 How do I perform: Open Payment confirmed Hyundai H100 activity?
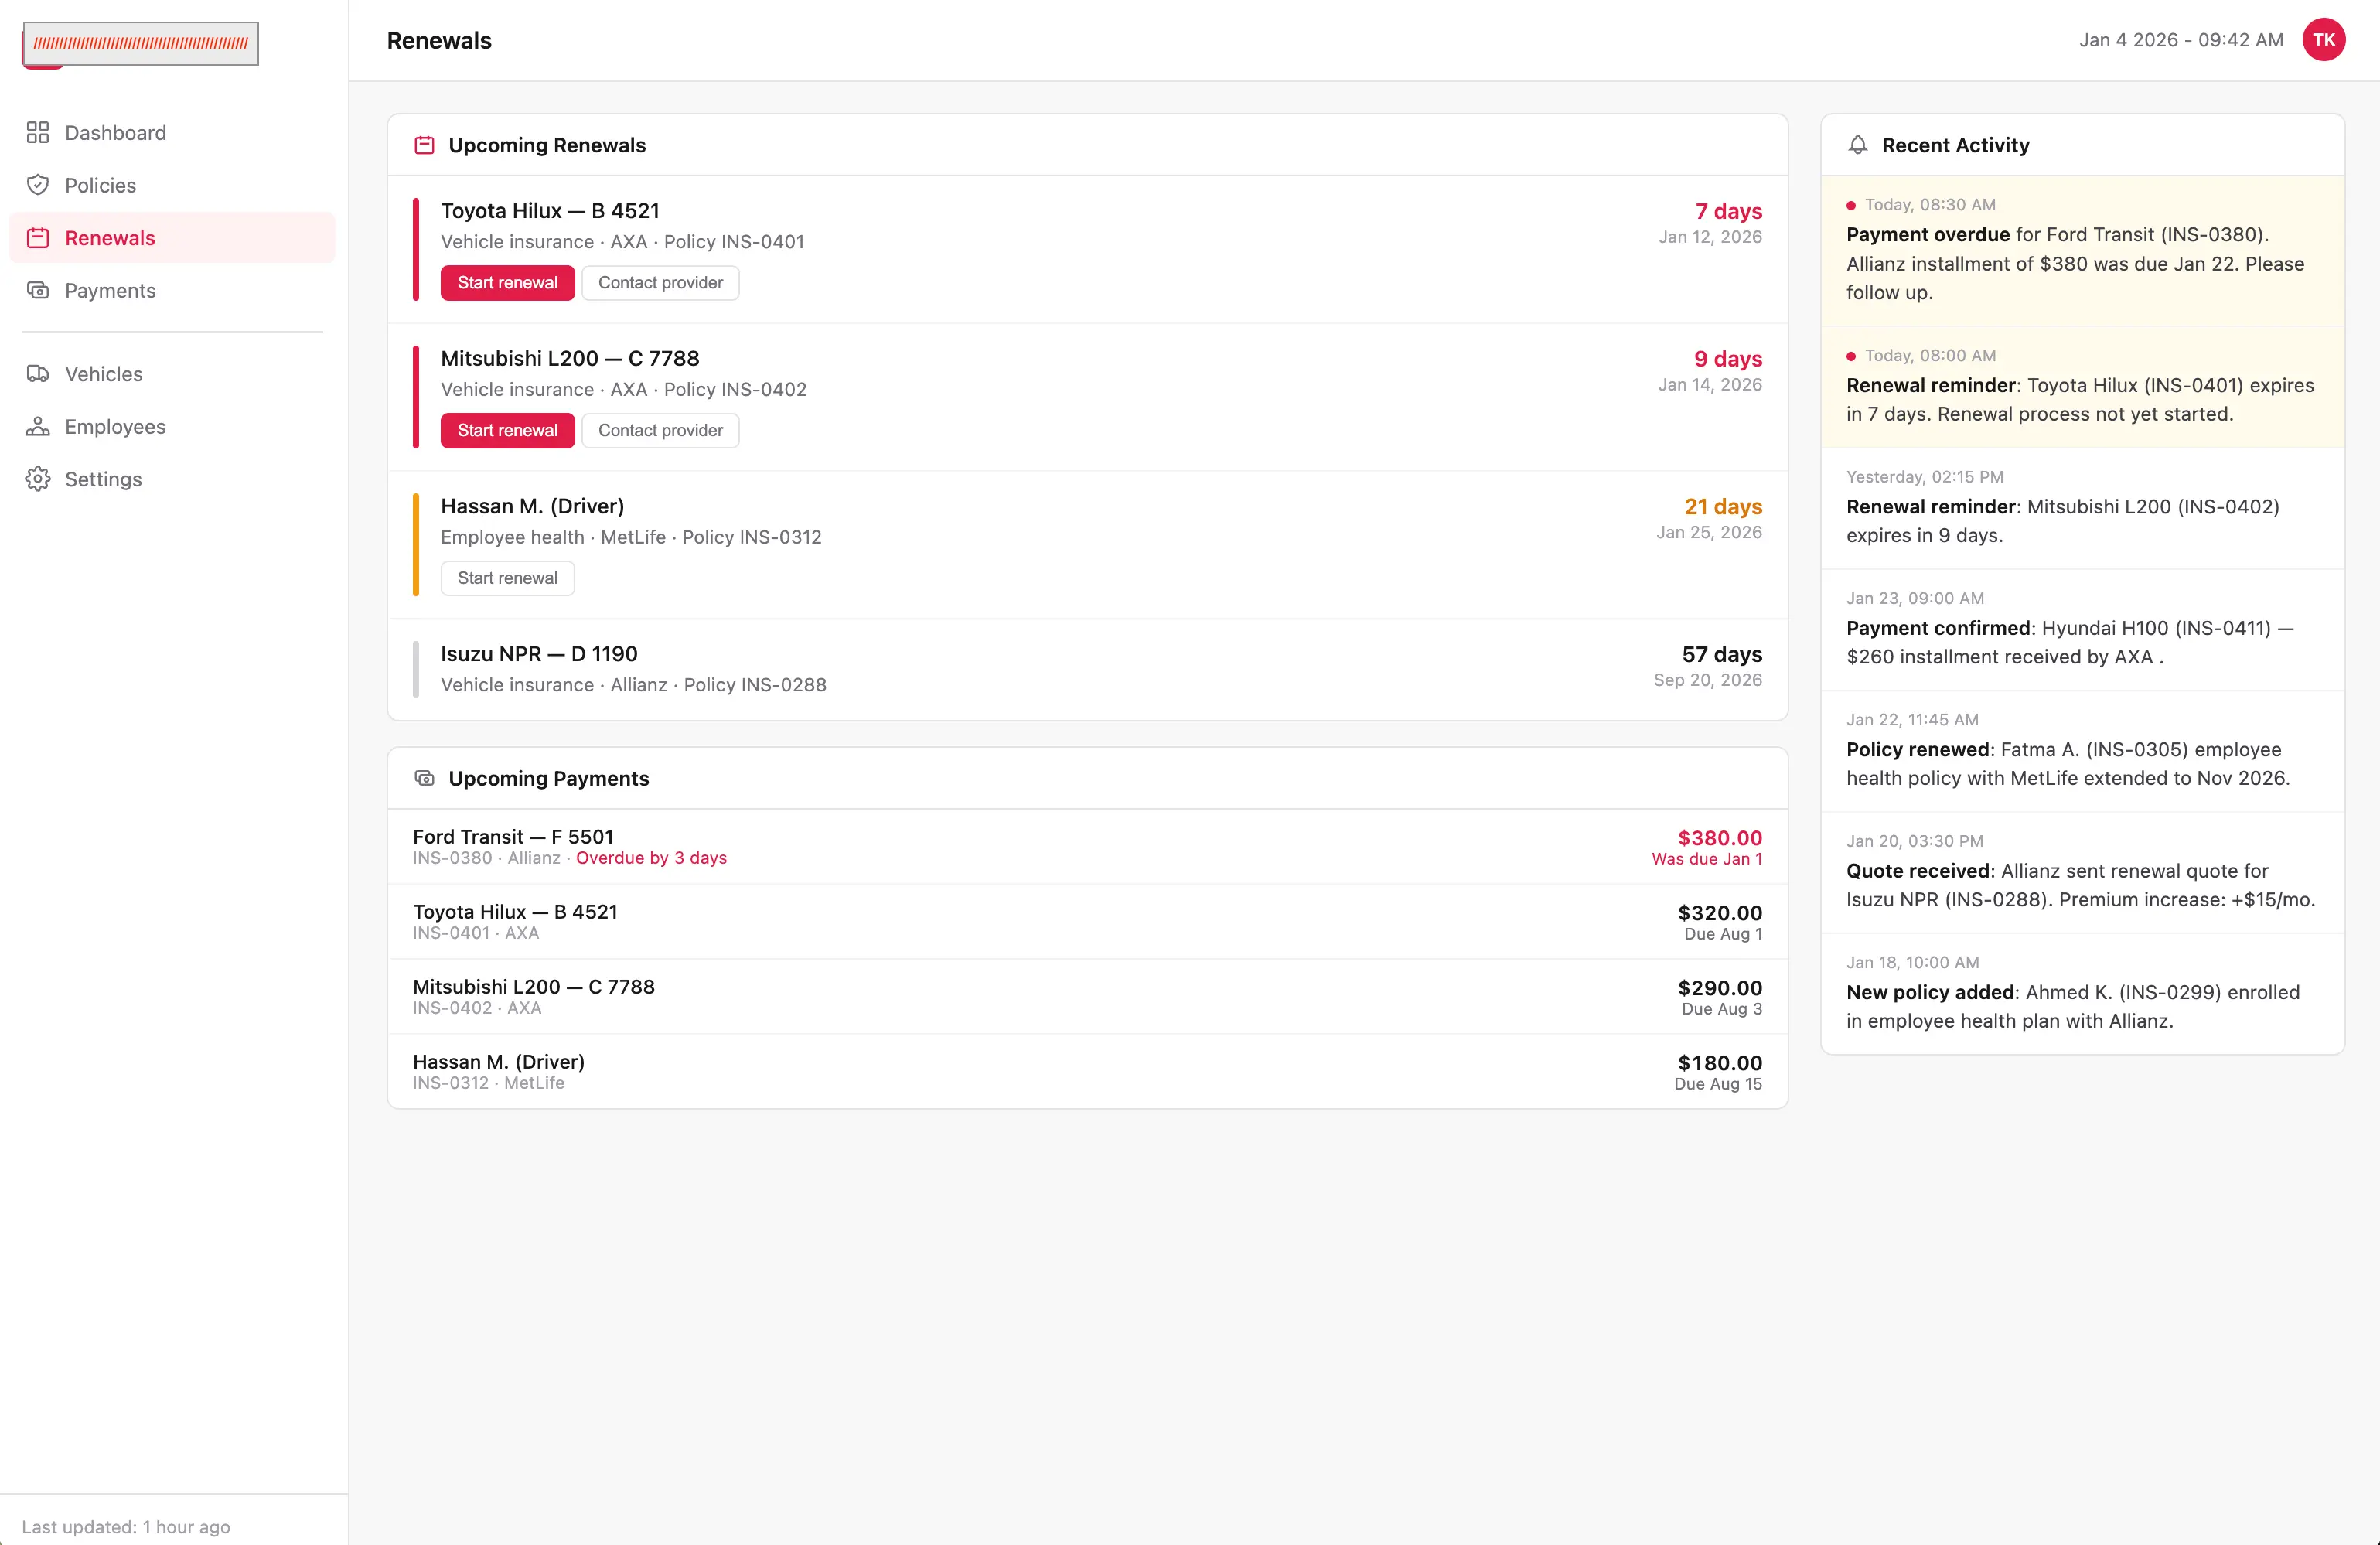point(2083,630)
